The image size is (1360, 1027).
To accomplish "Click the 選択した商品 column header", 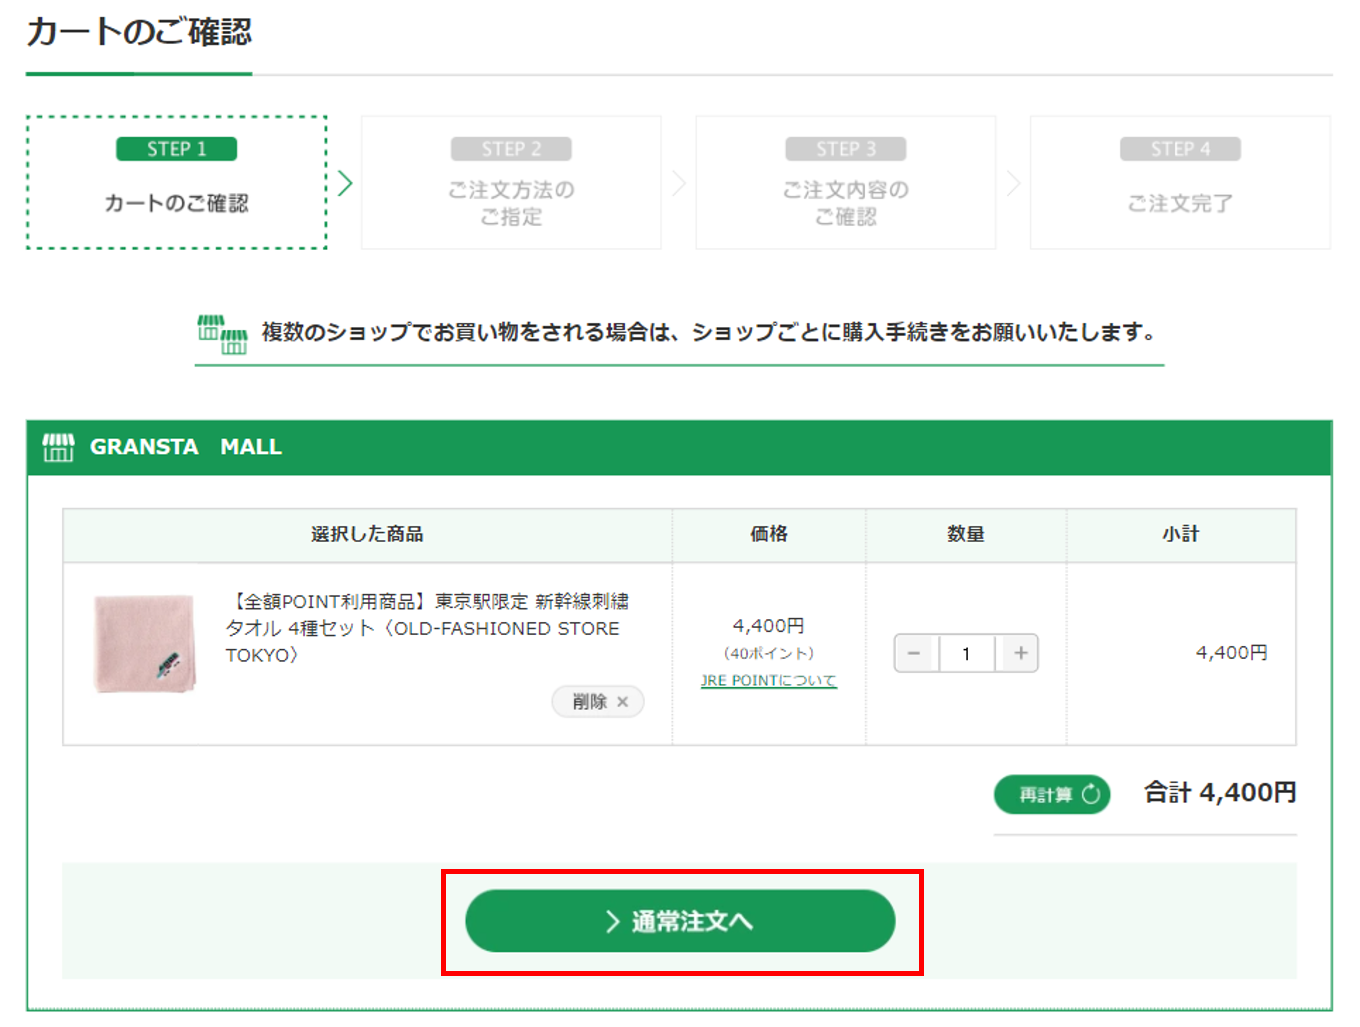I will [x=367, y=534].
